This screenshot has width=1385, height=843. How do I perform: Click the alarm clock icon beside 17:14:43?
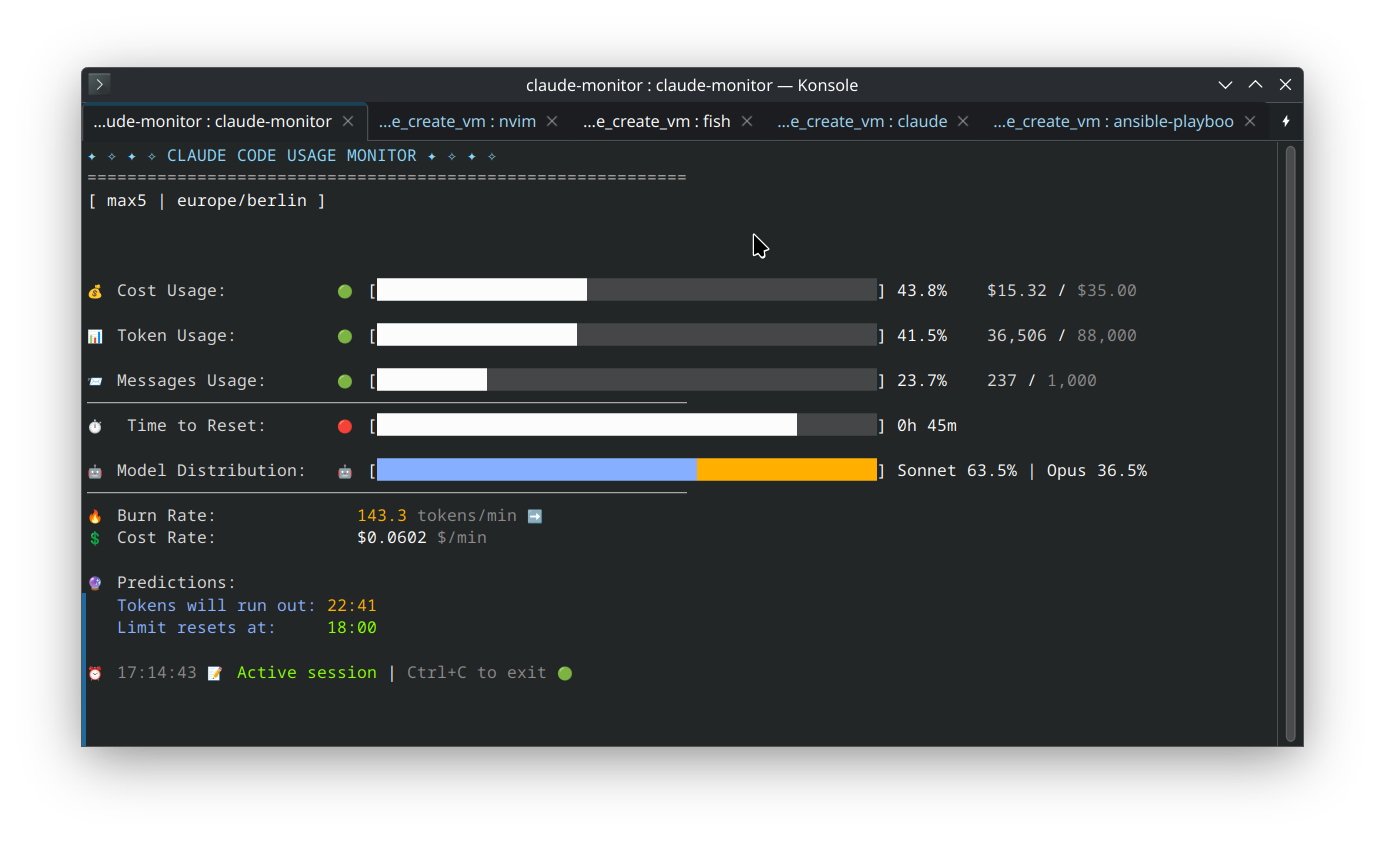tap(95, 673)
